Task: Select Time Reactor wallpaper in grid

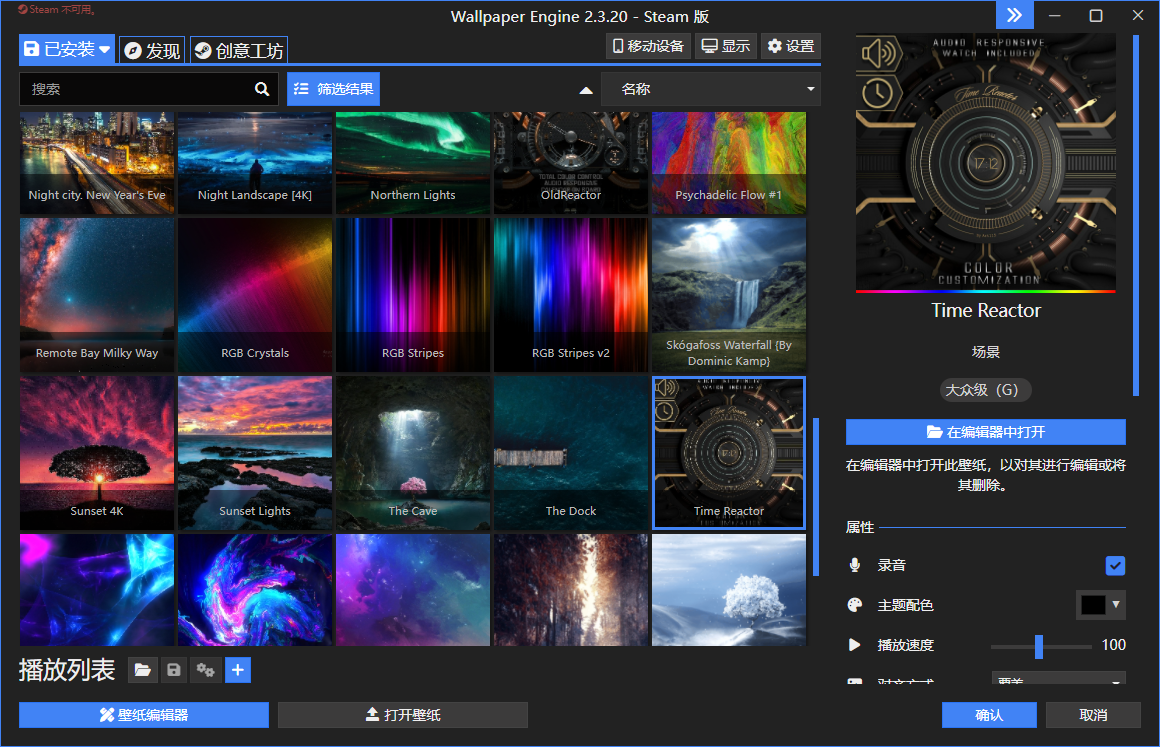Action: coord(729,453)
